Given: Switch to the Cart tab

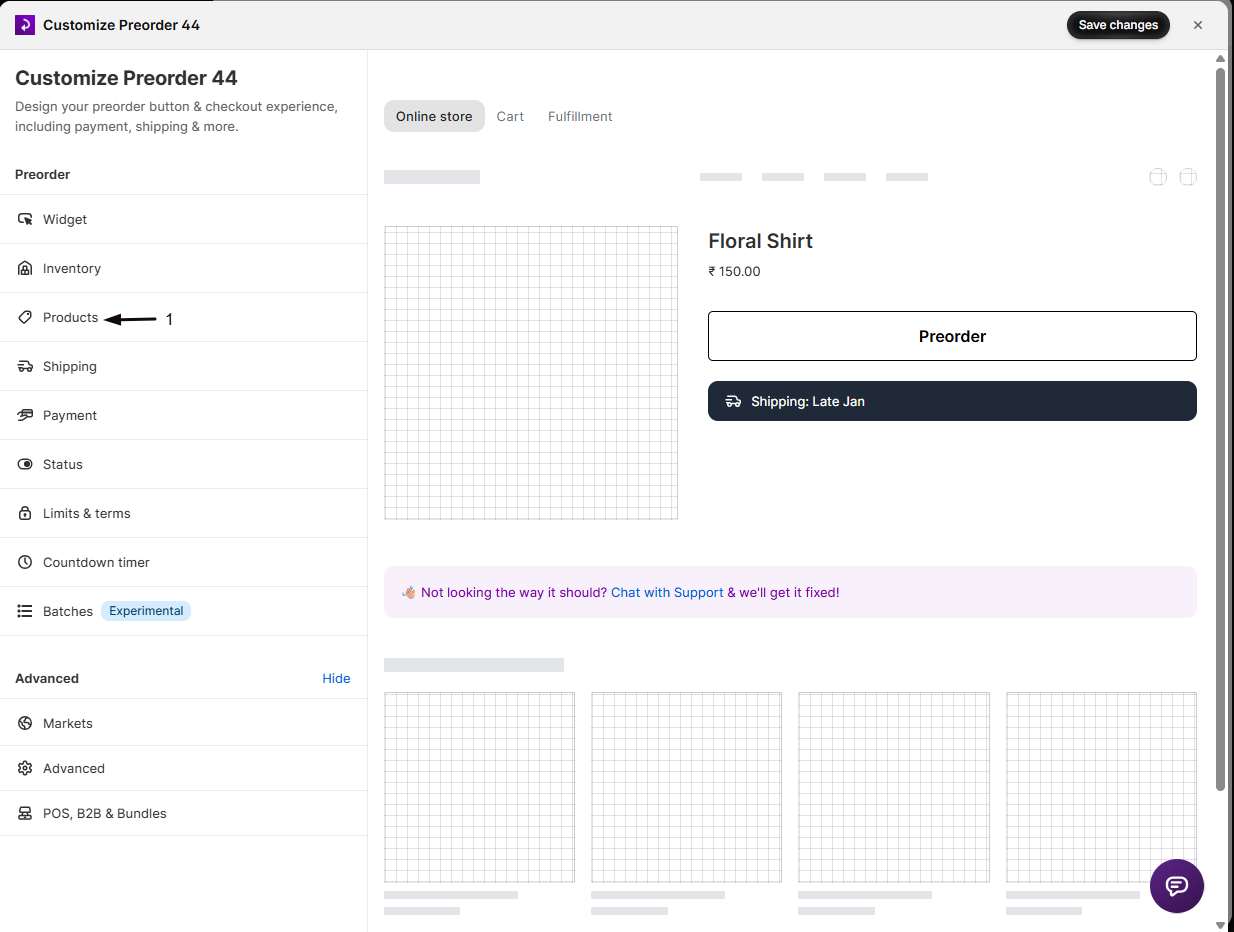Looking at the screenshot, I should pyautogui.click(x=510, y=116).
